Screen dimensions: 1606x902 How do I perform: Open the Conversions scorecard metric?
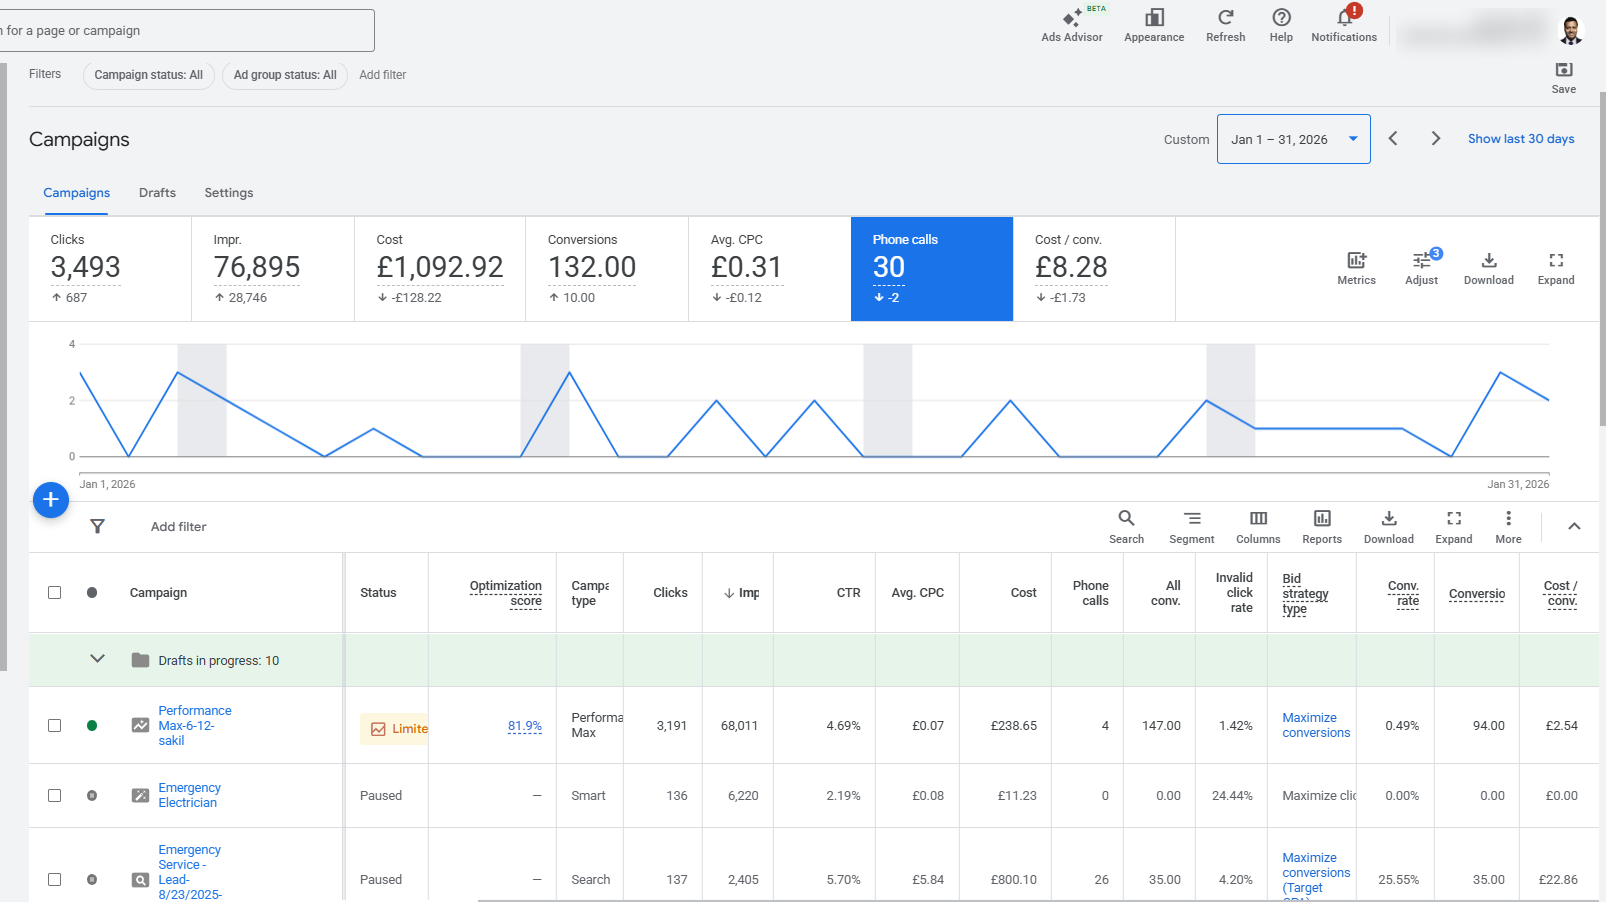(607, 269)
